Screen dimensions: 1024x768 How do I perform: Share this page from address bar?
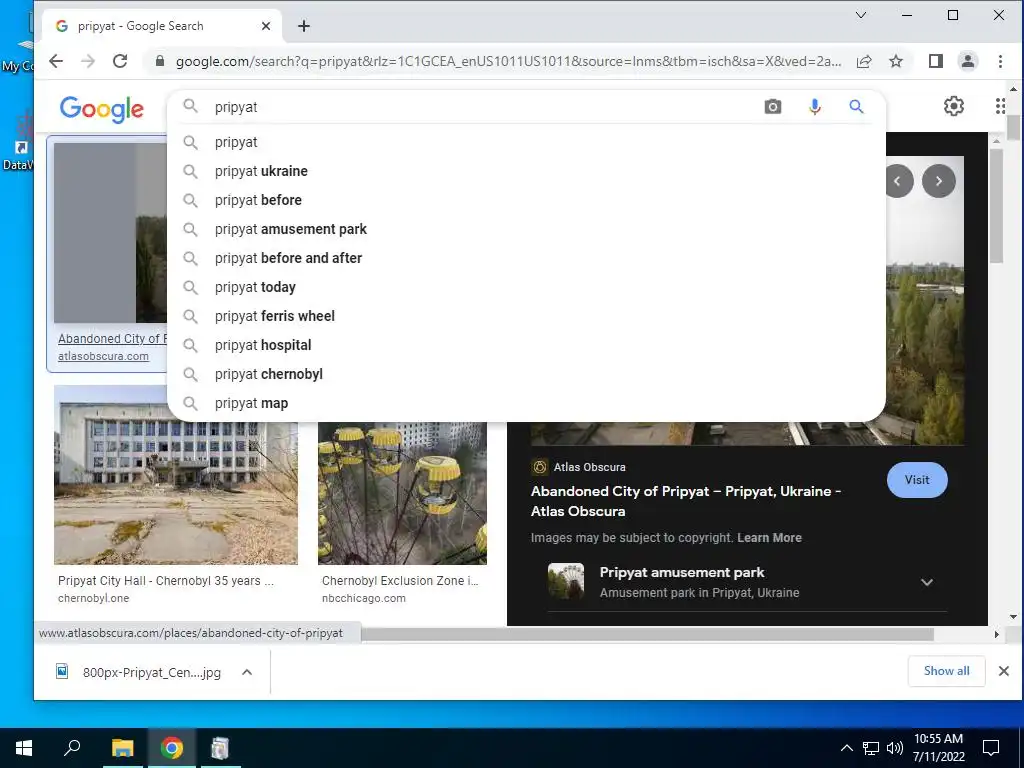864,61
